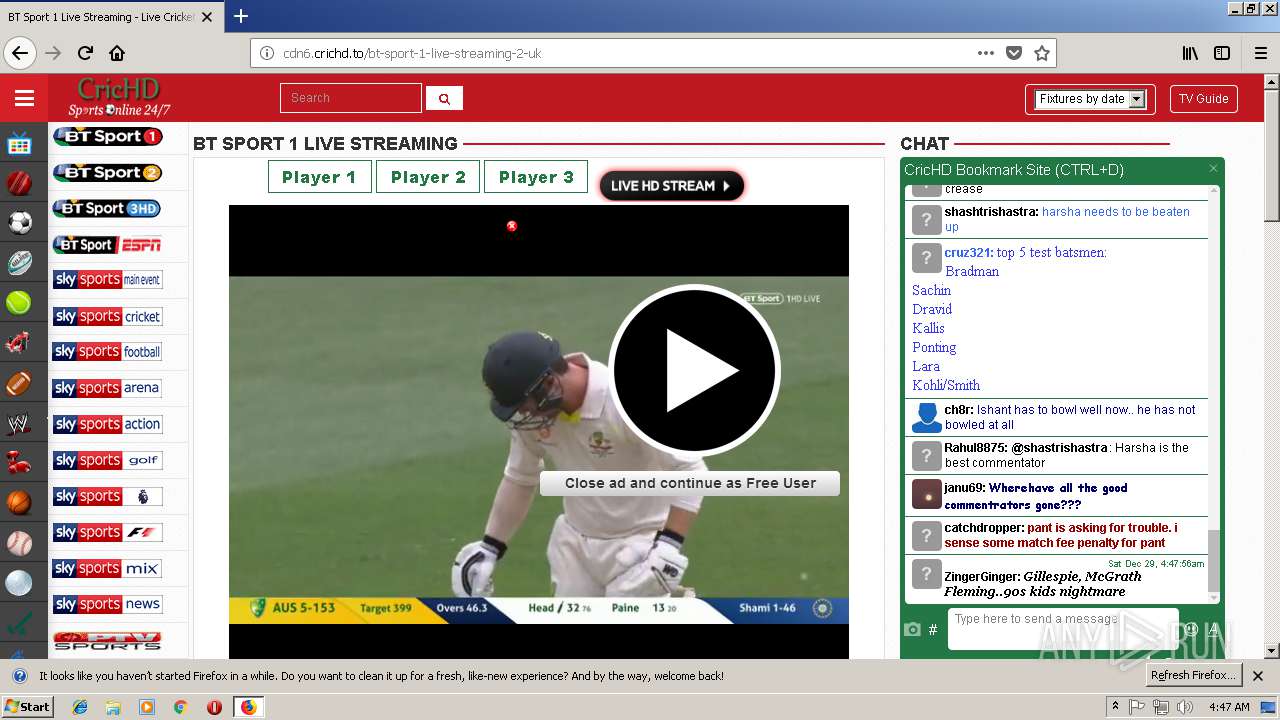Select the American football icon

click(x=19, y=383)
